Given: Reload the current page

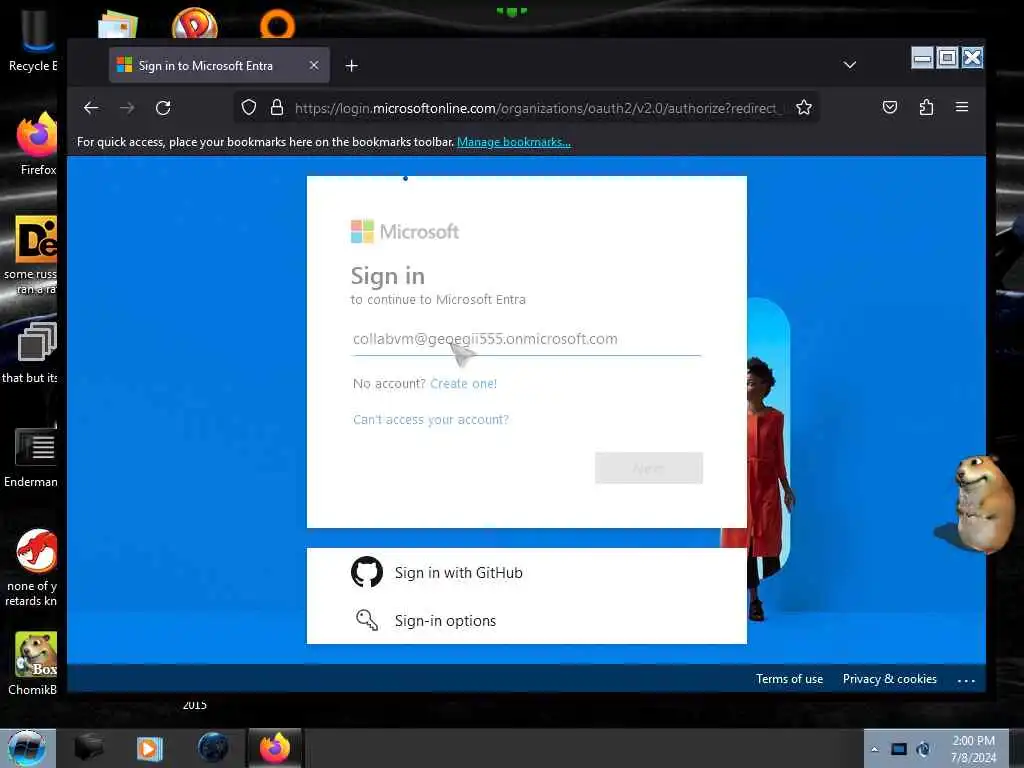Looking at the screenshot, I should point(163,108).
